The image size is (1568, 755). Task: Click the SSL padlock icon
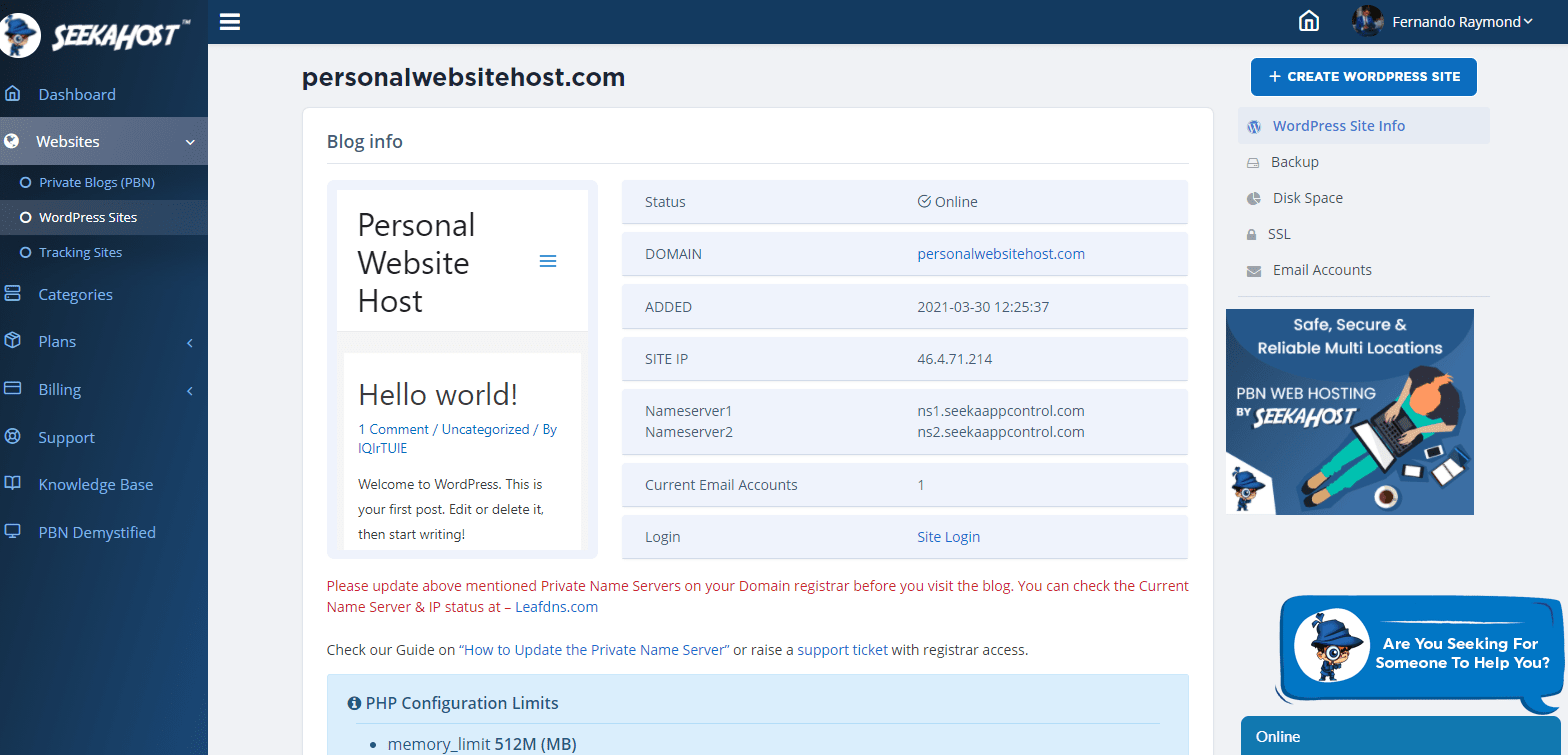click(x=1251, y=235)
